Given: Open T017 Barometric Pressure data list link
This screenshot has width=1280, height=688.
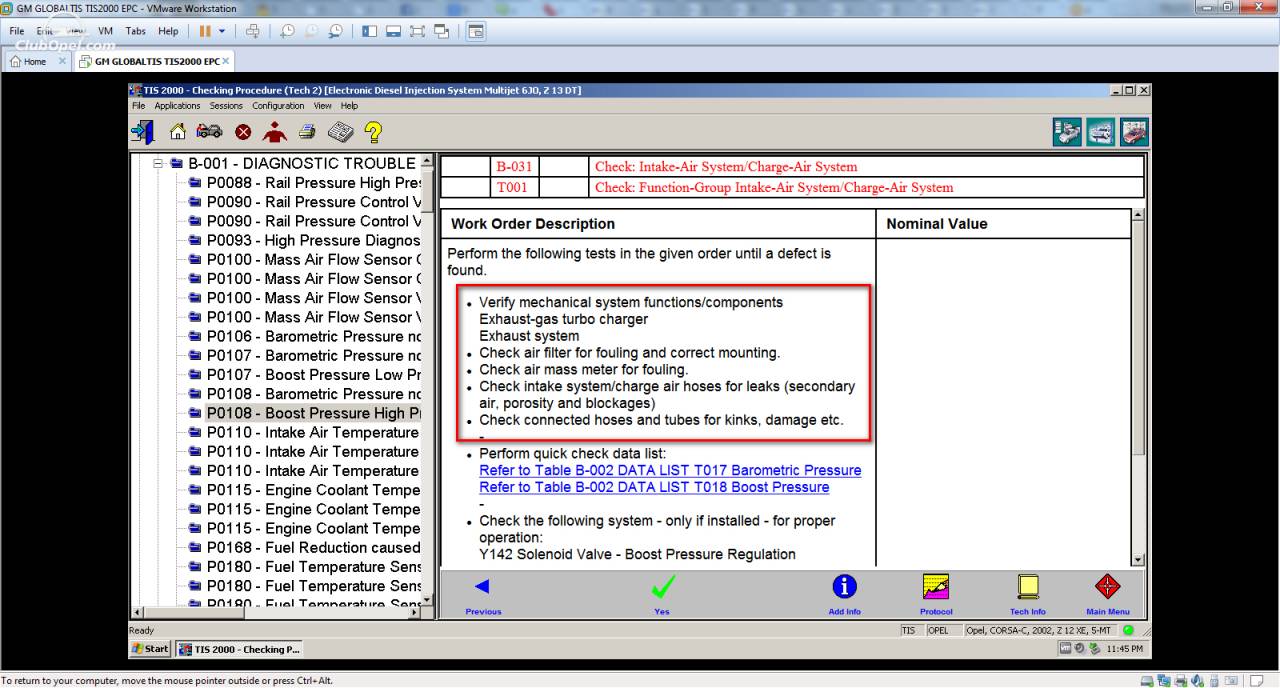Looking at the screenshot, I should point(670,470).
